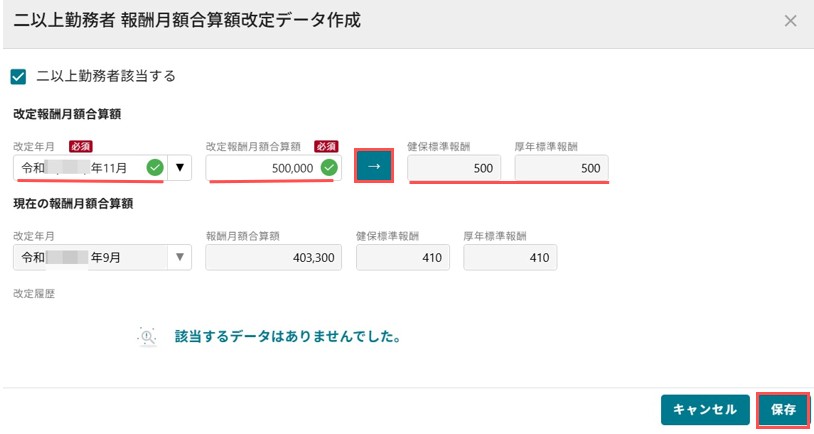
Task: Click green checkmark in 改定年月 field
Action: click(155, 168)
